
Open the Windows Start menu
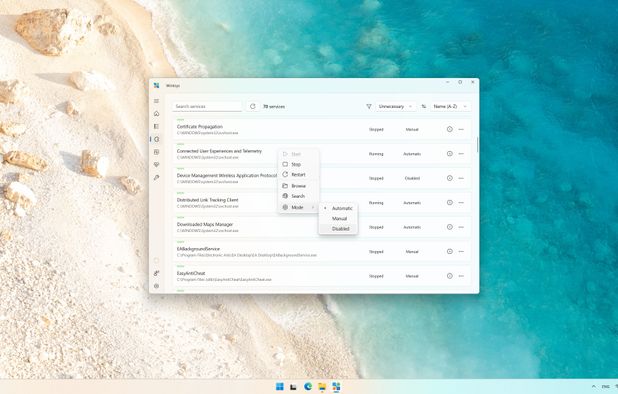point(279,387)
